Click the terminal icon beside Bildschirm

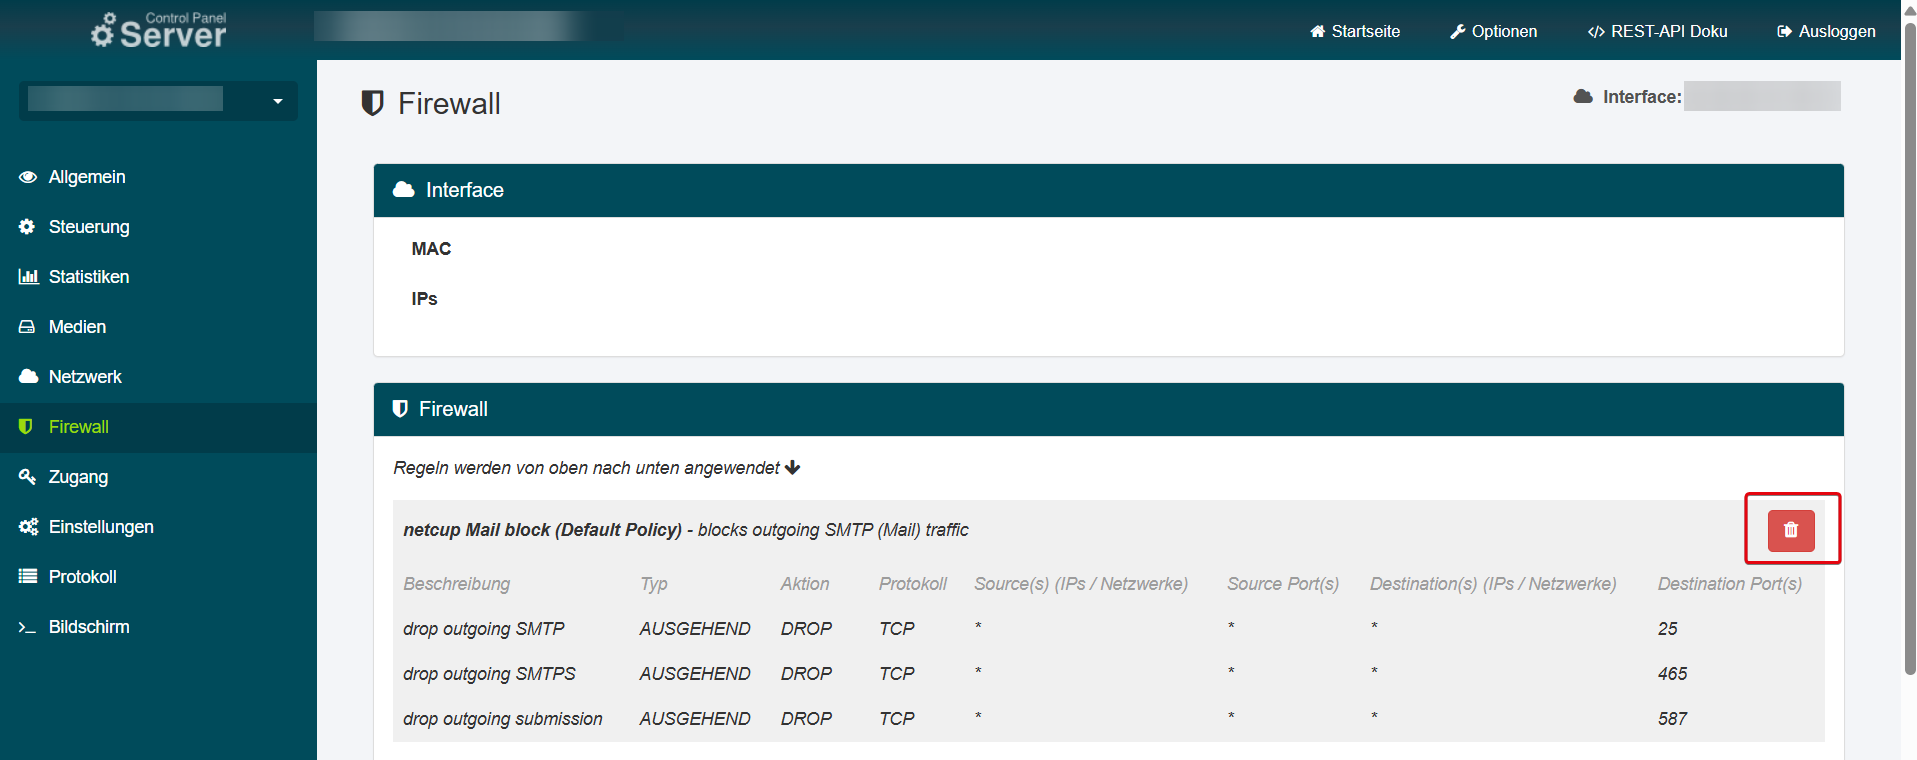coord(27,627)
